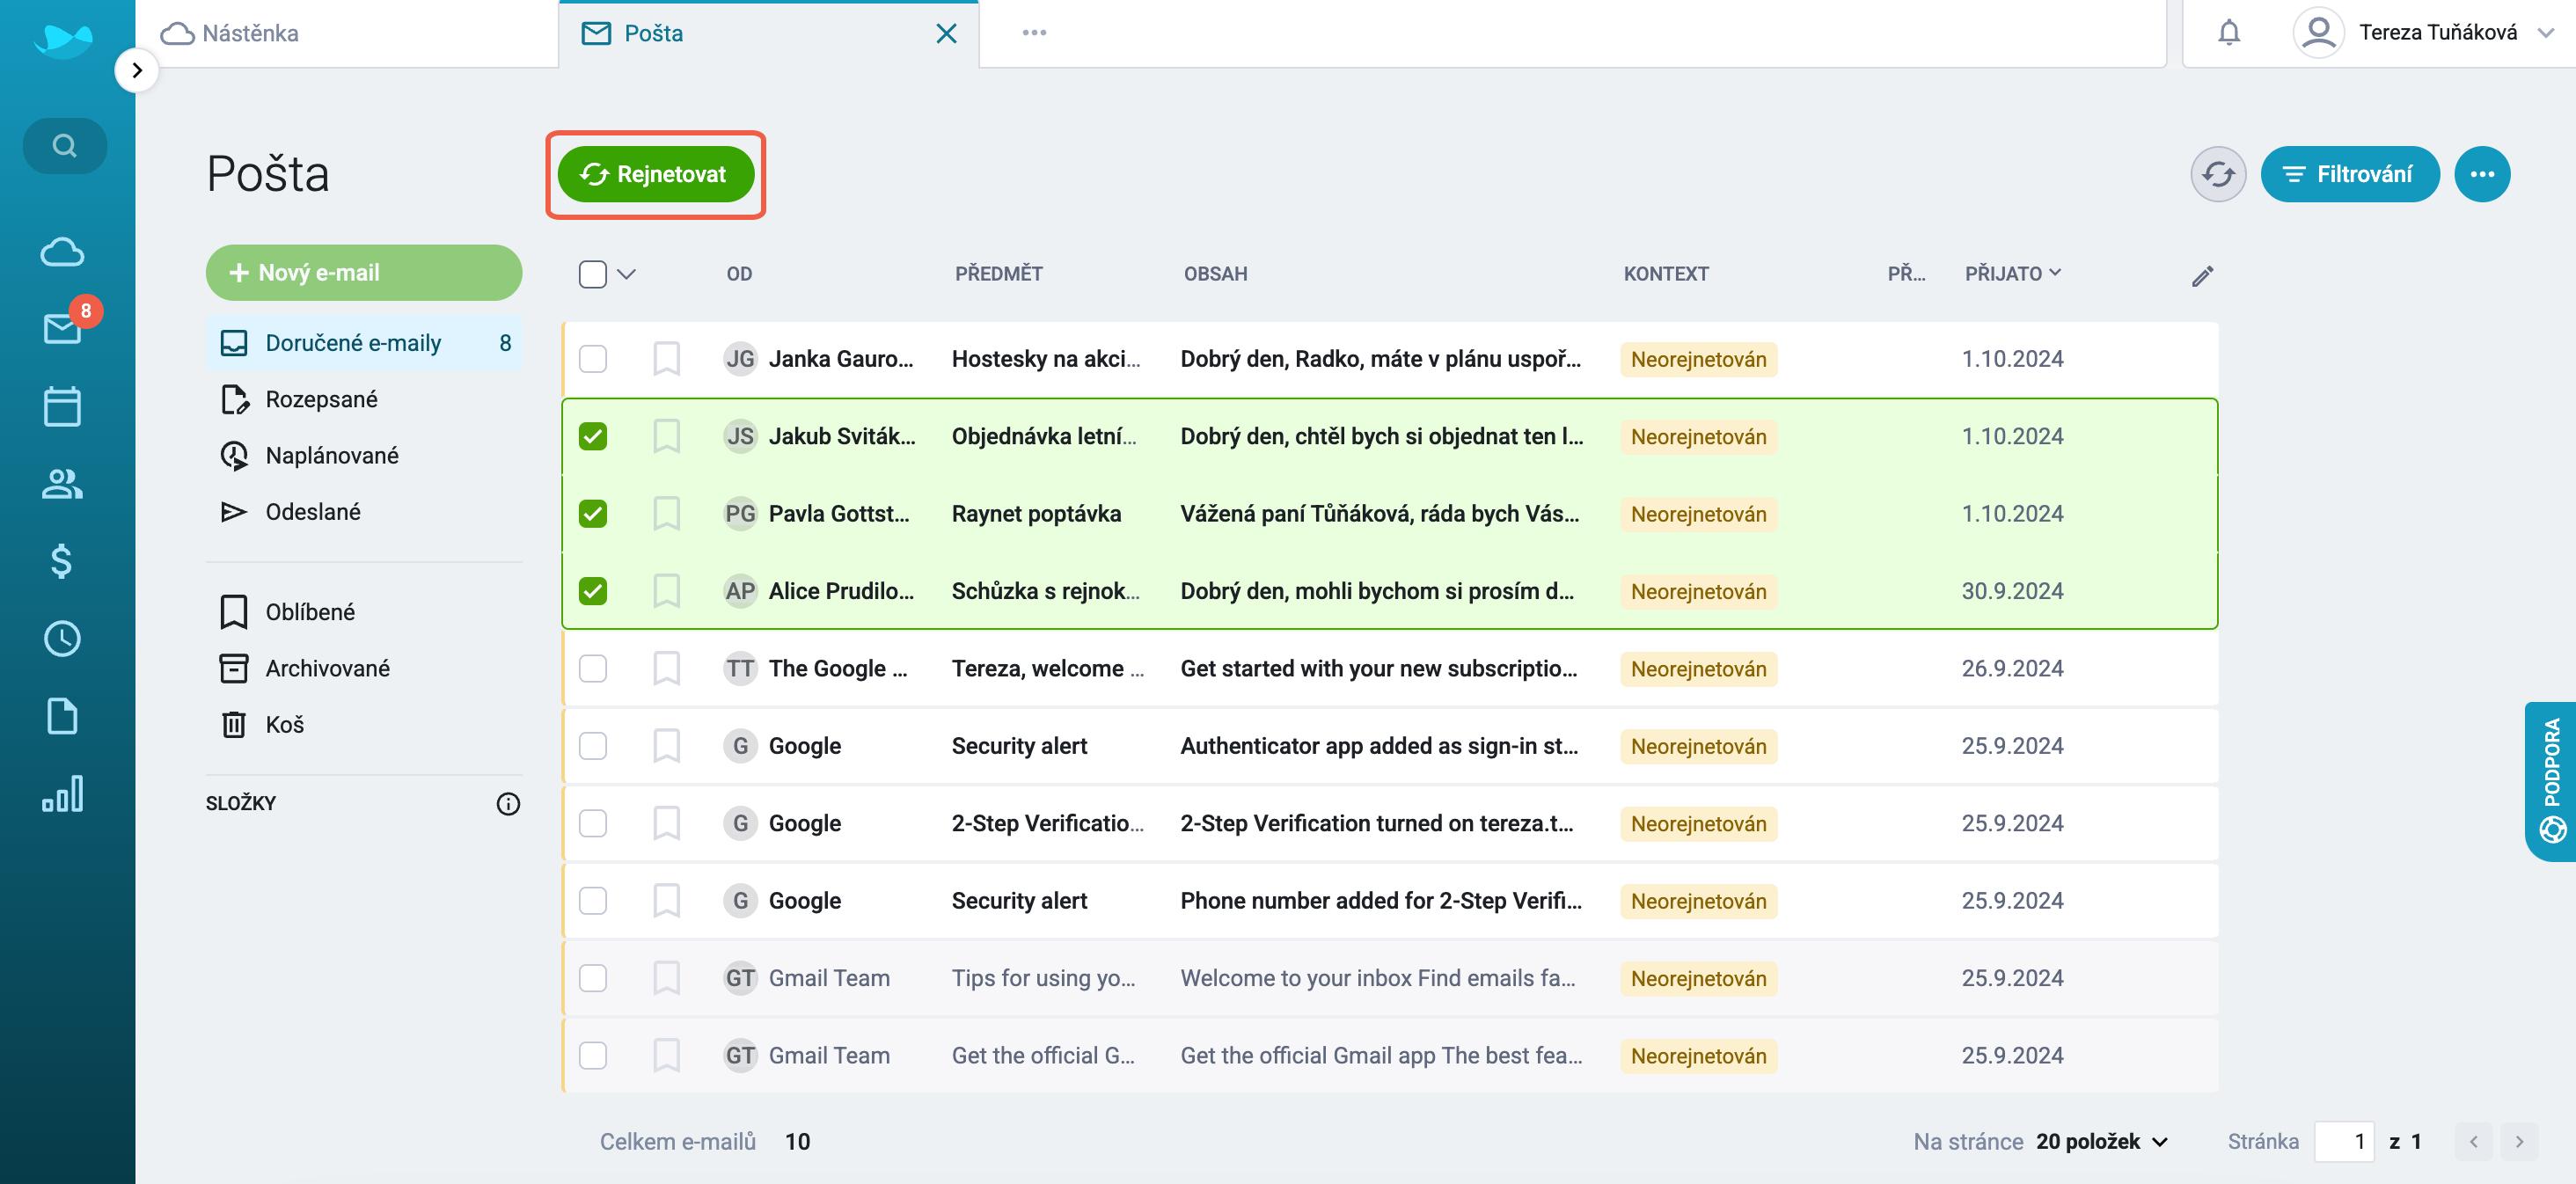Click the user avatar icon
The height and width of the screenshot is (1184, 2576).
click(x=2318, y=33)
